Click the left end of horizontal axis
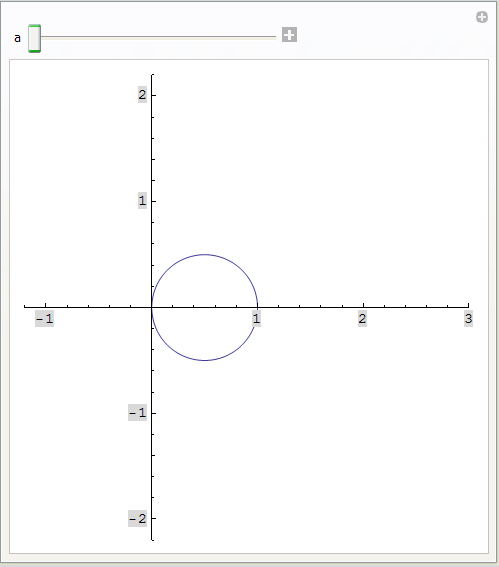The image size is (499, 567). pyautogui.click(x=25, y=307)
